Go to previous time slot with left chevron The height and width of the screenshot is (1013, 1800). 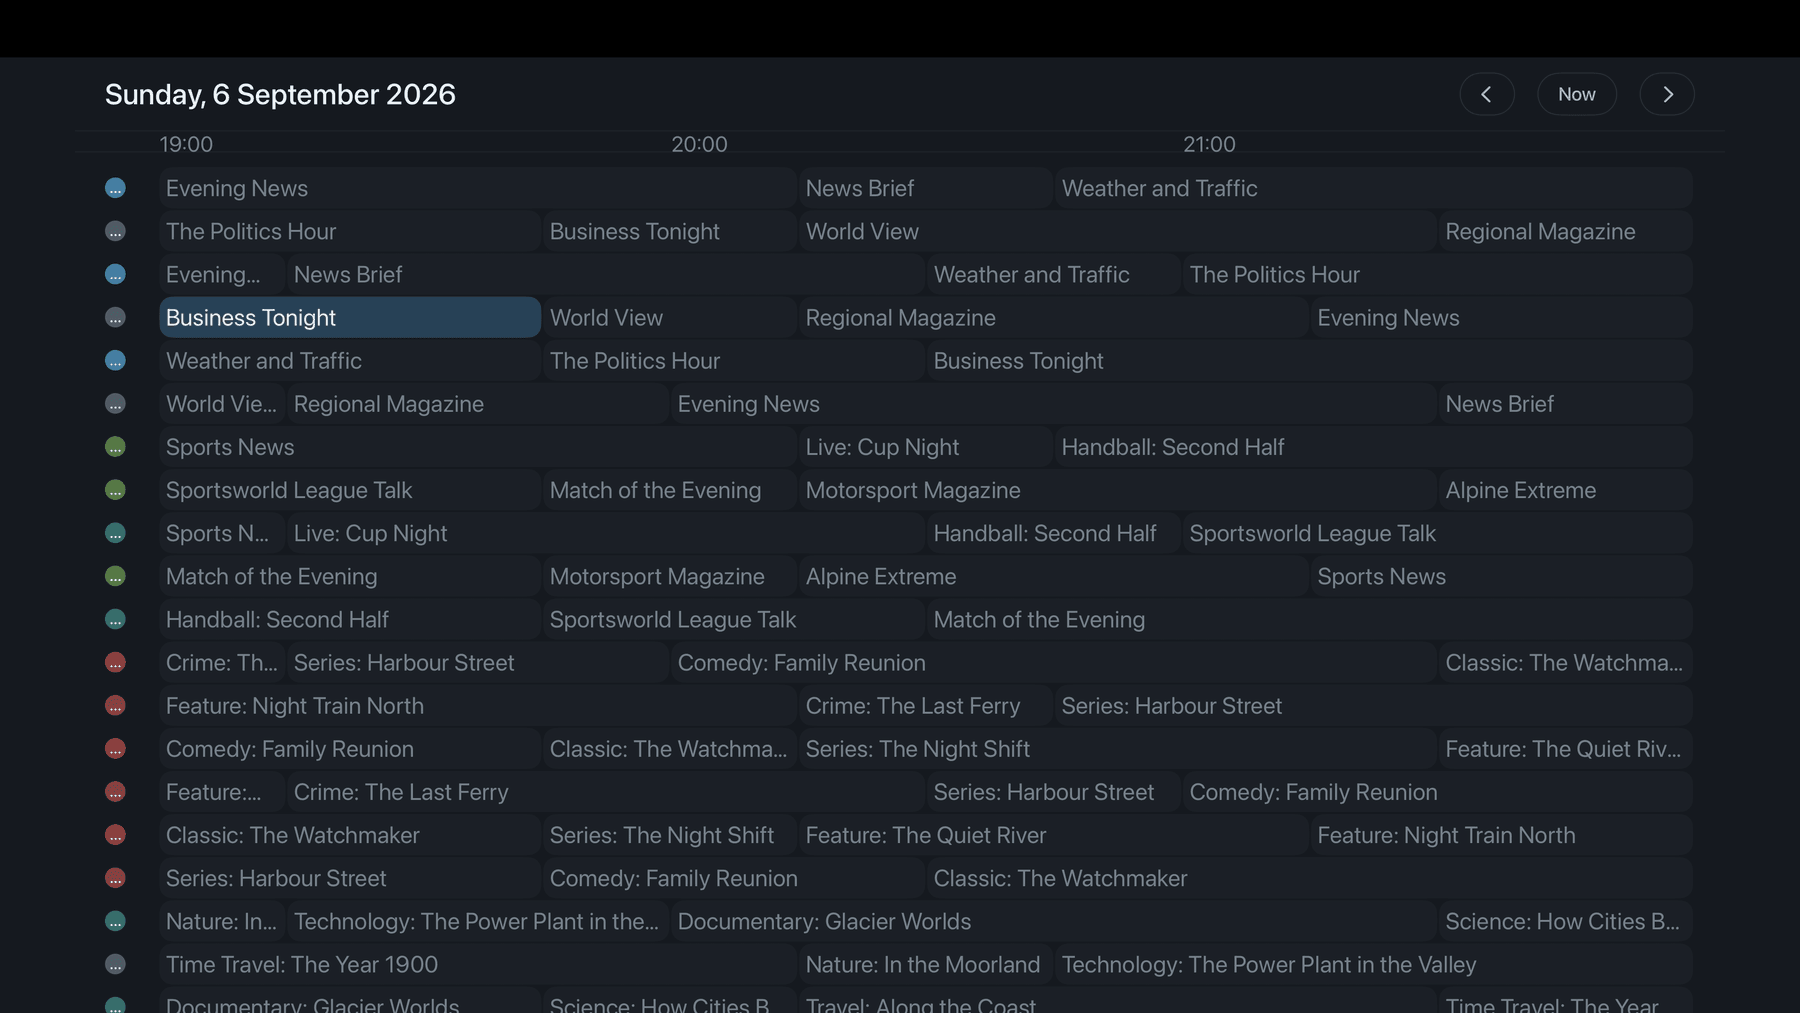point(1487,94)
